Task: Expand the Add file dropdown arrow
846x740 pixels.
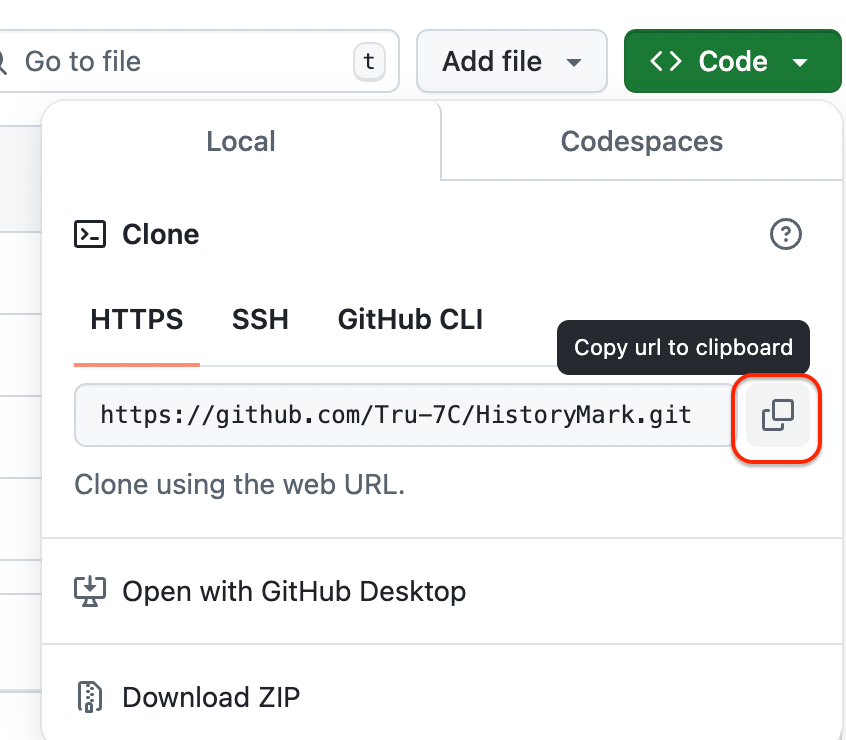Action: [573, 62]
